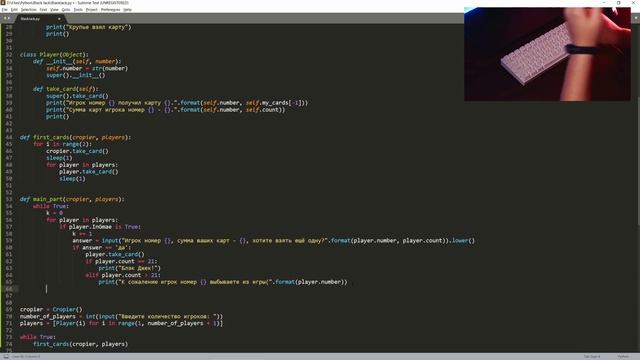
Task: Open the File menu
Action: coord(4,9)
